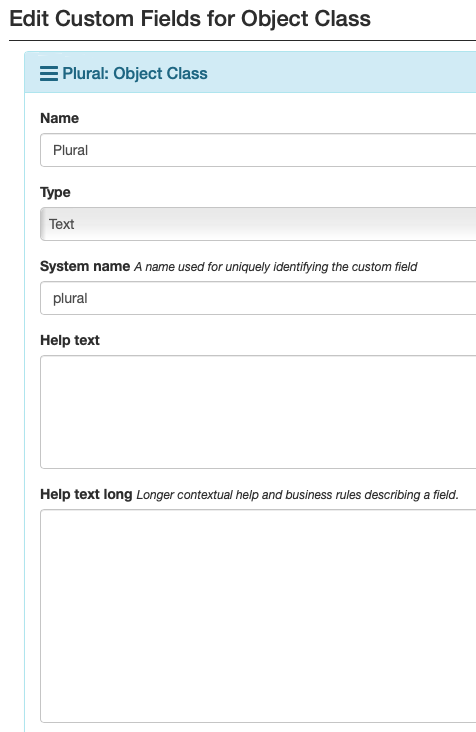Click the Plural value inside Name box

tap(70, 150)
